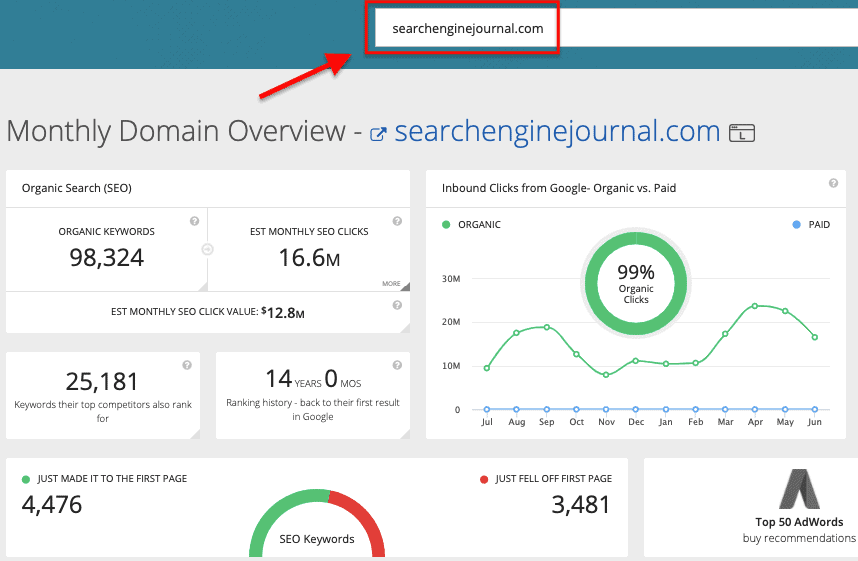
Task: Open Top 50 AdWords buy recommendations
Action: tap(799, 530)
